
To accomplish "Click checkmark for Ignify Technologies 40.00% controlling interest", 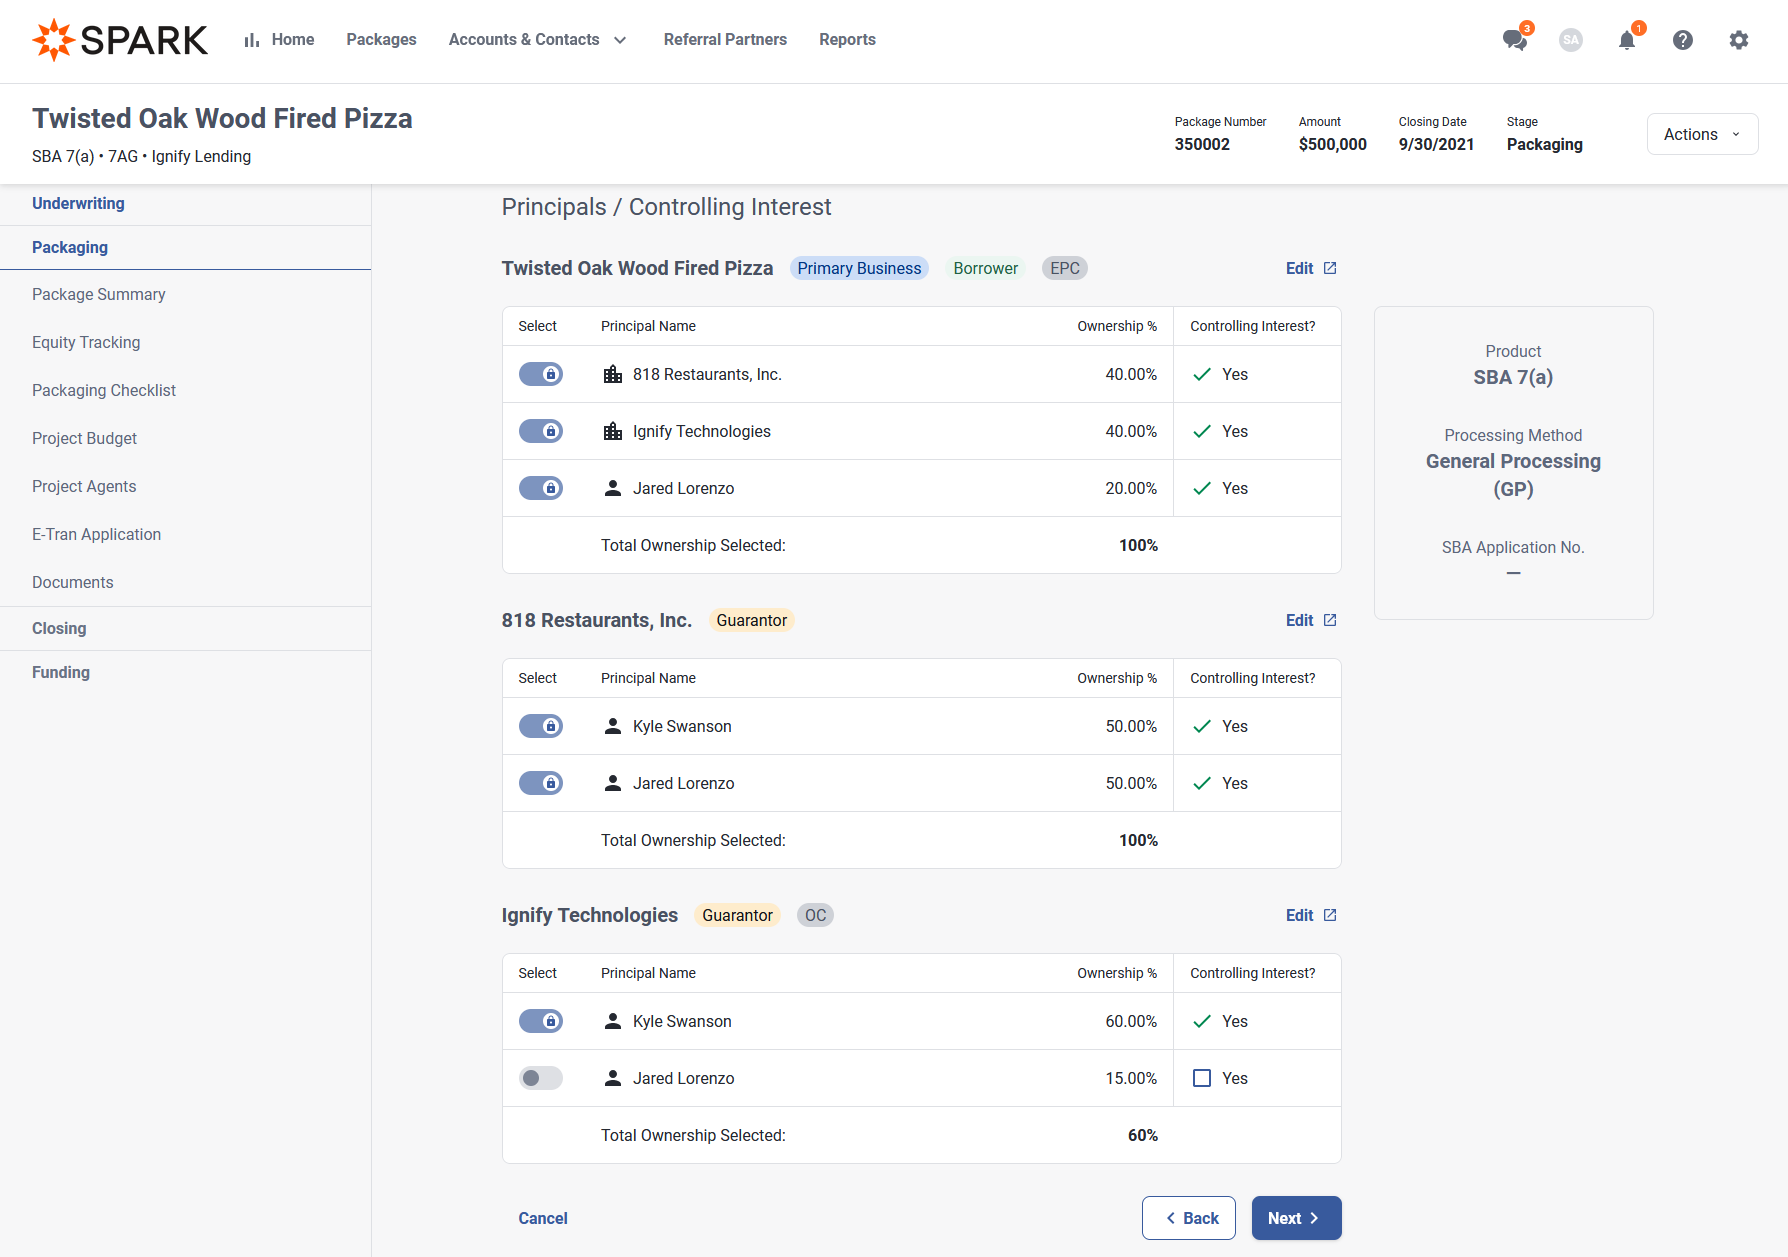I will coord(1202,431).
